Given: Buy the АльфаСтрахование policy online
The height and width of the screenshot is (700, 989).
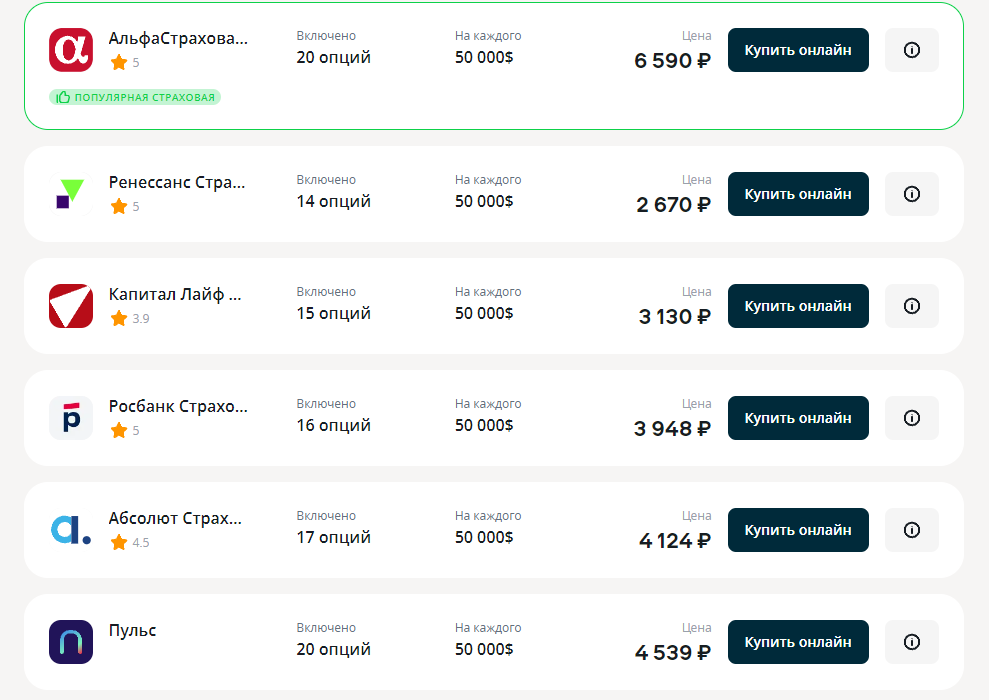Looking at the screenshot, I should click(x=798, y=50).
